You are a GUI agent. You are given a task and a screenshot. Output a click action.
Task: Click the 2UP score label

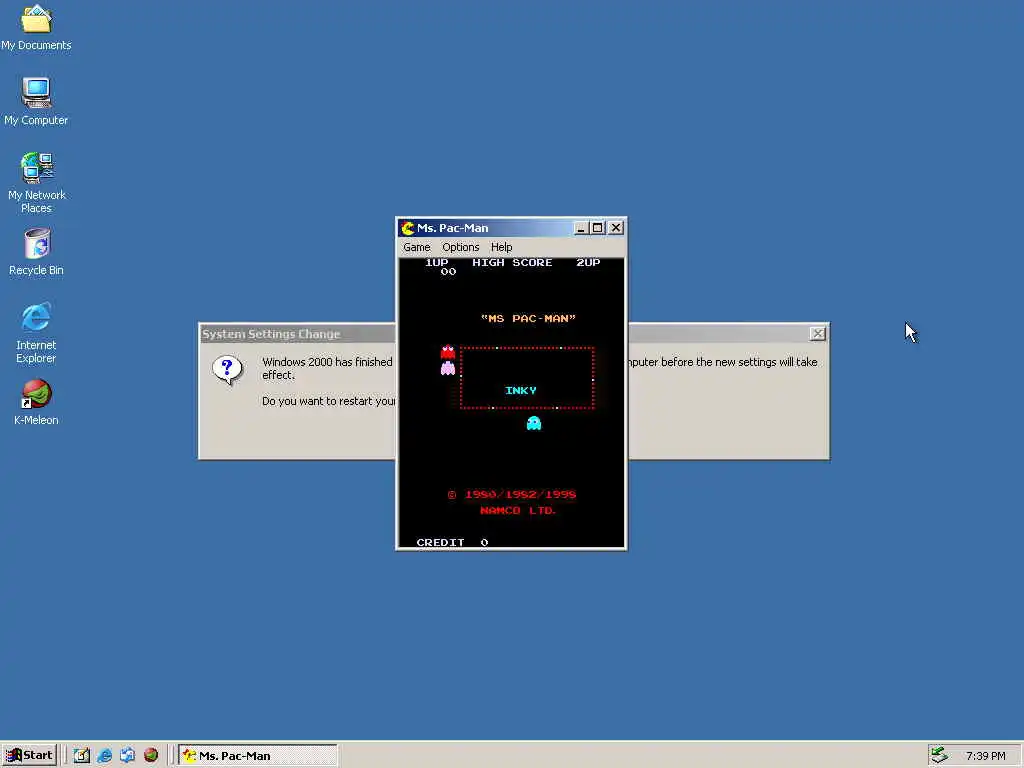(588, 263)
